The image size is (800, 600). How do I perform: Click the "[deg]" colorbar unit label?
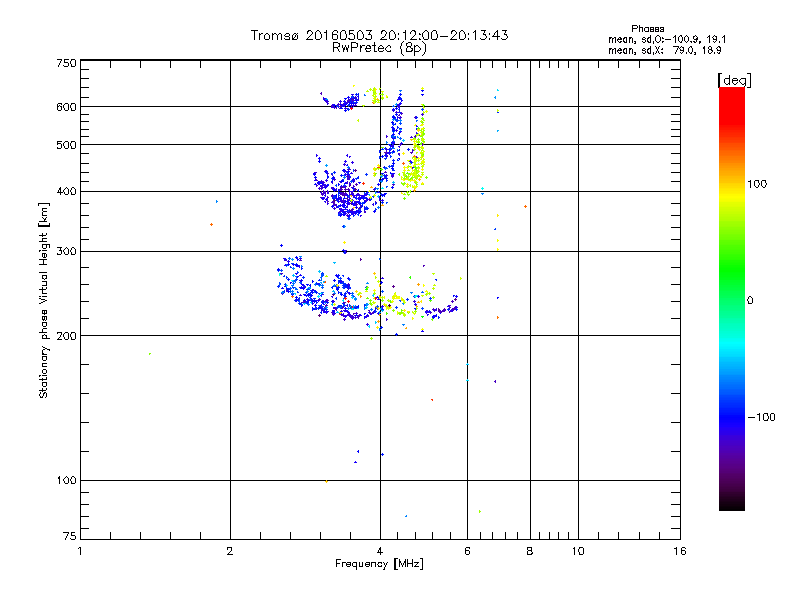point(734,80)
